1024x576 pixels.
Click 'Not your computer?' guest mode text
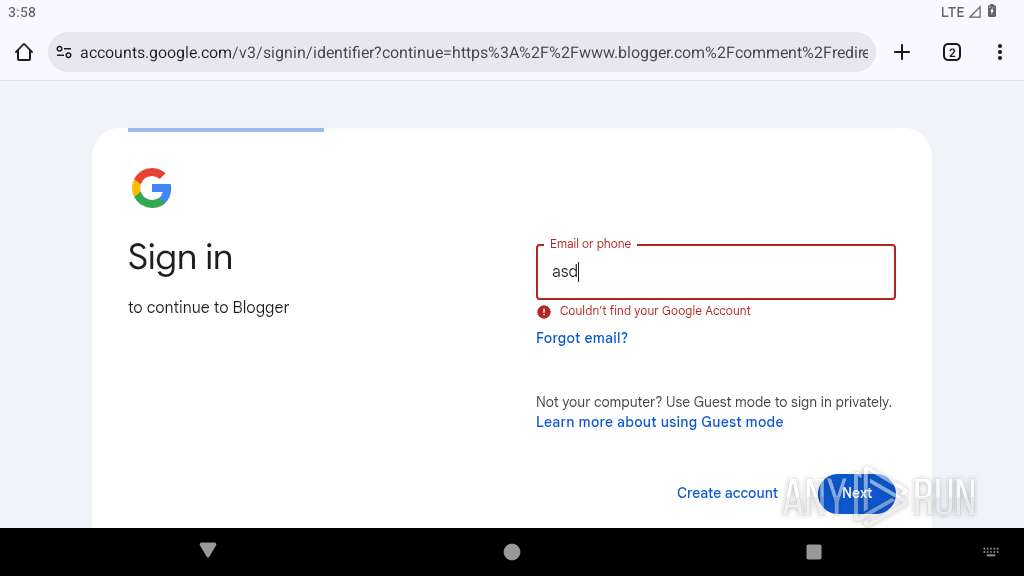pyautogui.click(x=714, y=402)
